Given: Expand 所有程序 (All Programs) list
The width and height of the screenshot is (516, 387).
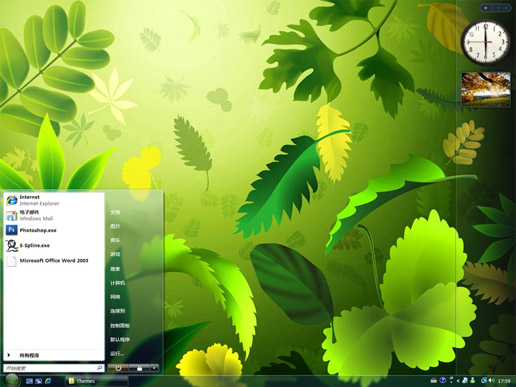Looking at the screenshot, I should click(53, 355).
